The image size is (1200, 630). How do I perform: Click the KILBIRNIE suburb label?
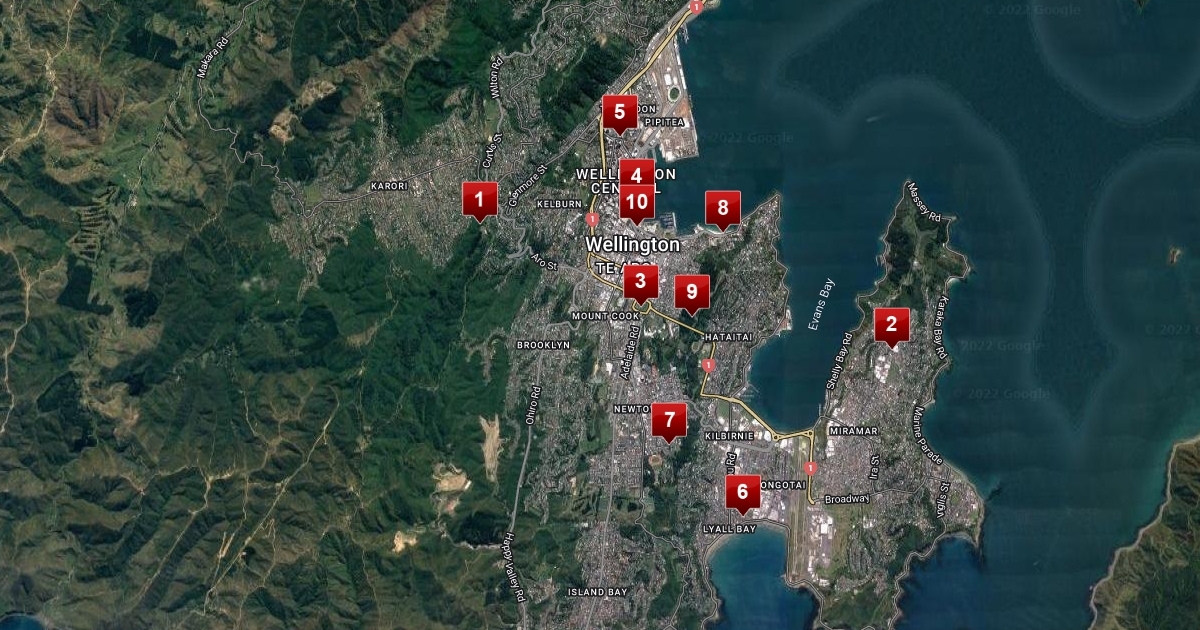(x=727, y=437)
